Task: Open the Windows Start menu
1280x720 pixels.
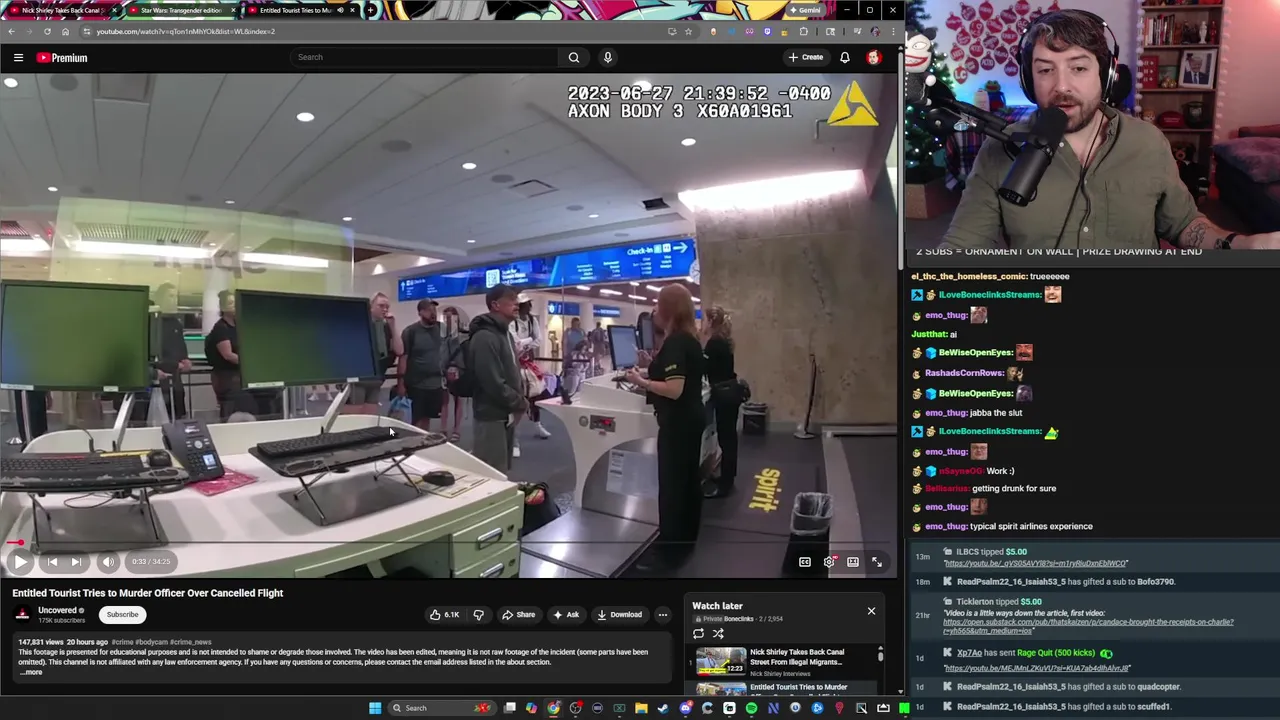Action: click(x=374, y=708)
